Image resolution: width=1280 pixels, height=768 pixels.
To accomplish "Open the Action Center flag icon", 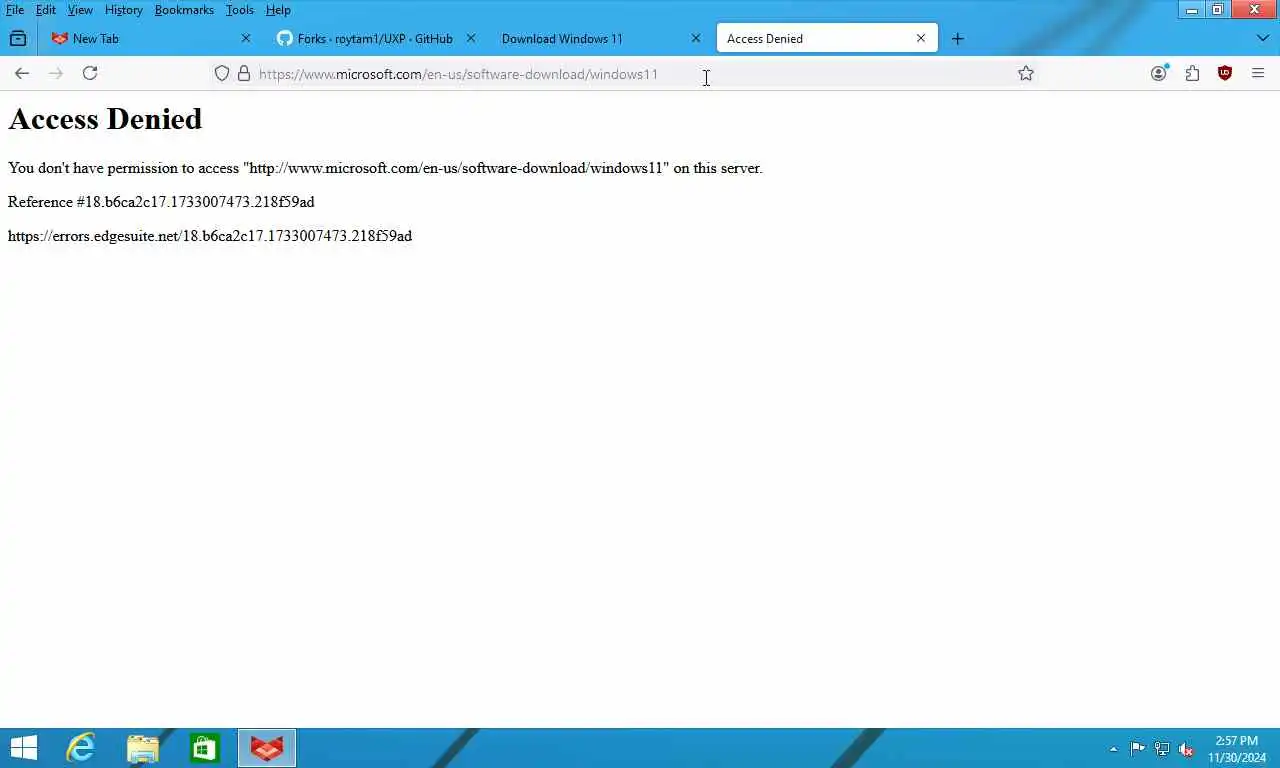I will click(1138, 749).
